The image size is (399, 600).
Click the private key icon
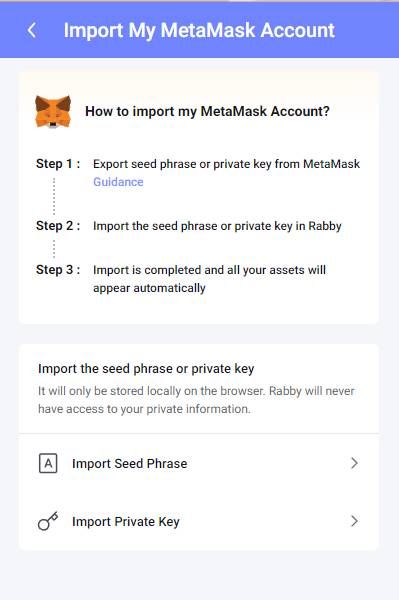[x=48, y=521]
